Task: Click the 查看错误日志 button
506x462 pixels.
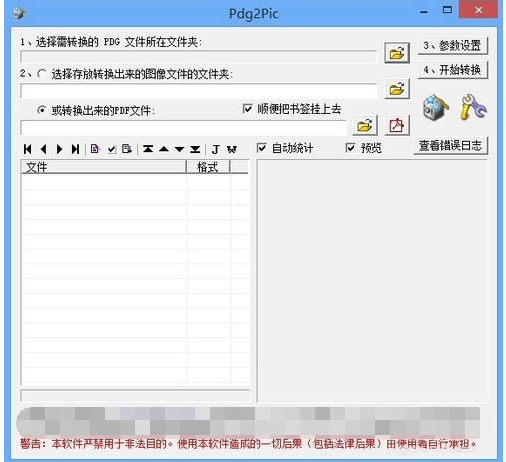Action: [x=450, y=146]
